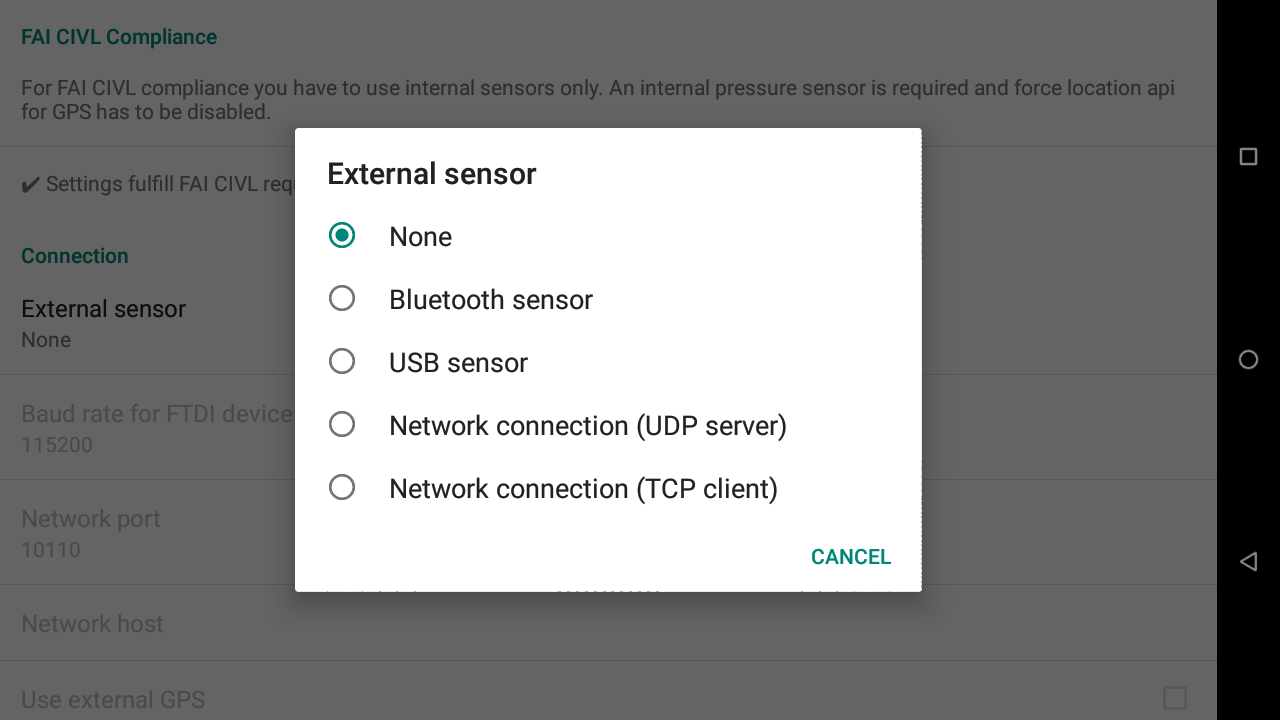Tap the recent apps square icon
Image resolution: width=1280 pixels, height=720 pixels.
(1248, 157)
